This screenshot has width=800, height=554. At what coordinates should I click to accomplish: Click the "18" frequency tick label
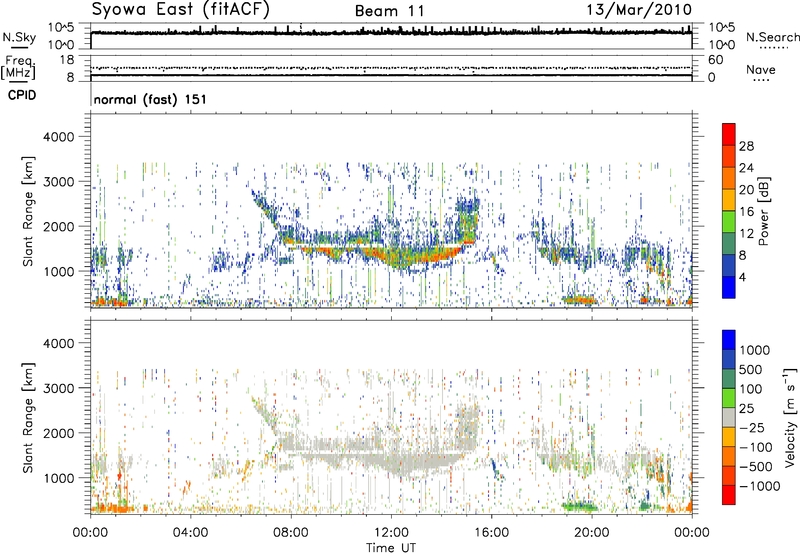tap(67, 60)
